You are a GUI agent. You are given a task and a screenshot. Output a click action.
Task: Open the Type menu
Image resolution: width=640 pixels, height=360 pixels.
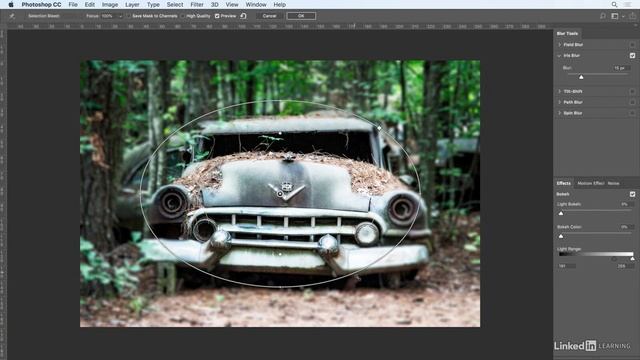(x=153, y=4)
